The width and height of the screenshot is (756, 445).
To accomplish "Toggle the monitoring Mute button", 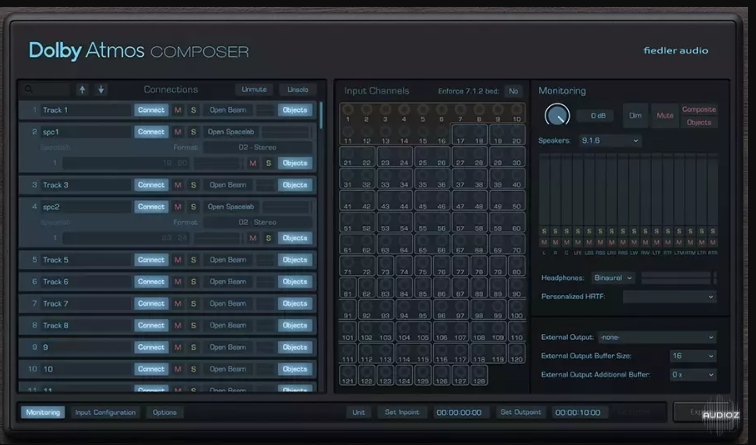I will 664,116.
